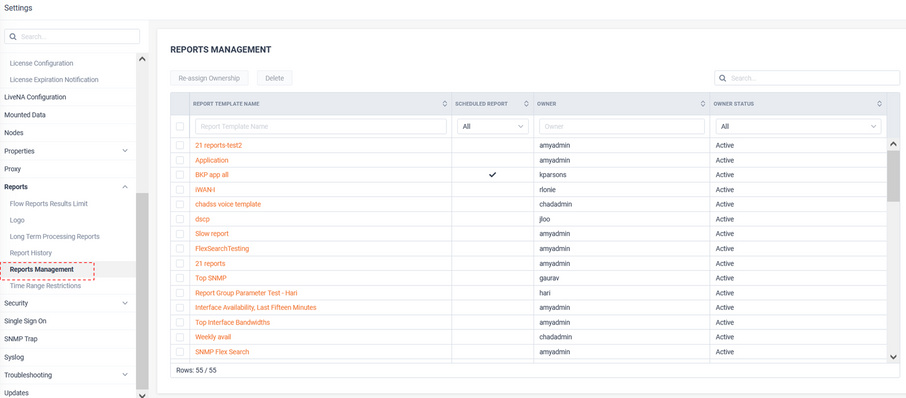Screen dimensions: 906x398
Task: Select the FlexSearchTesting row checkbox
Action: (180, 248)
